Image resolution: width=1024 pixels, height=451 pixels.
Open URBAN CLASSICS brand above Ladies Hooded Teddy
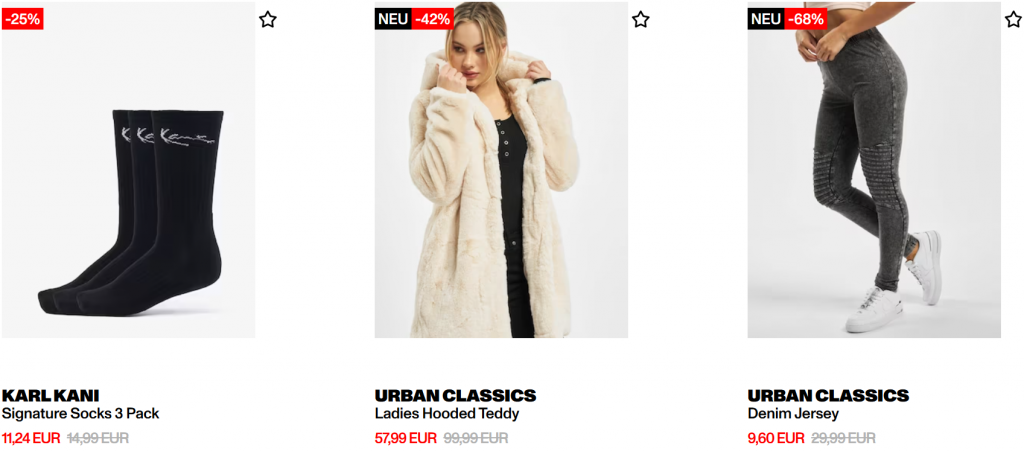coord(455,396)
